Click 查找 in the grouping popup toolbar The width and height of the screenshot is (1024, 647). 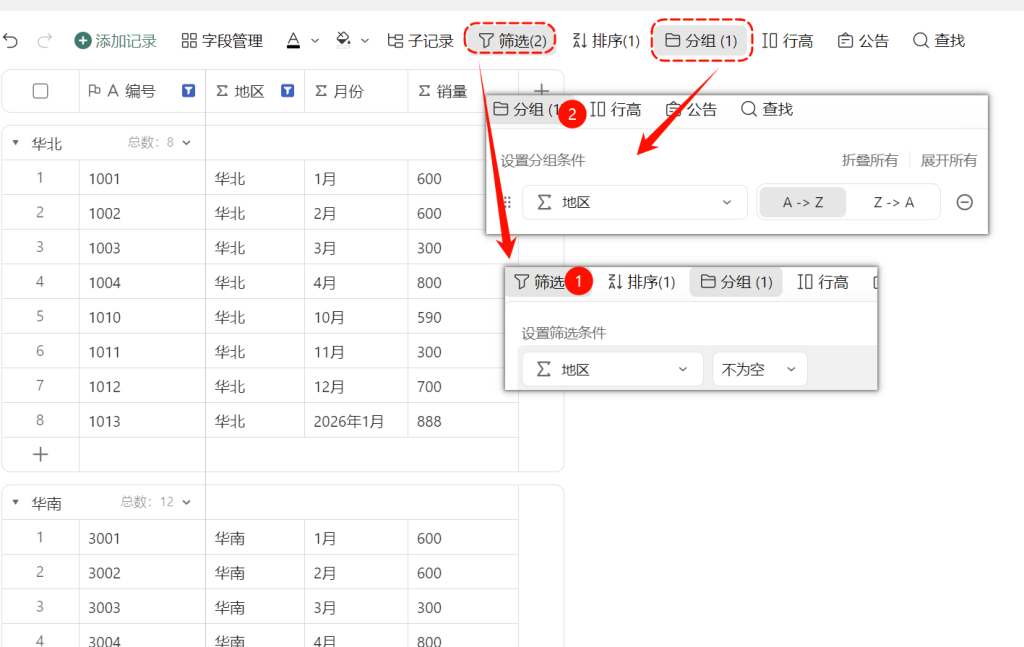pos(767,109)
